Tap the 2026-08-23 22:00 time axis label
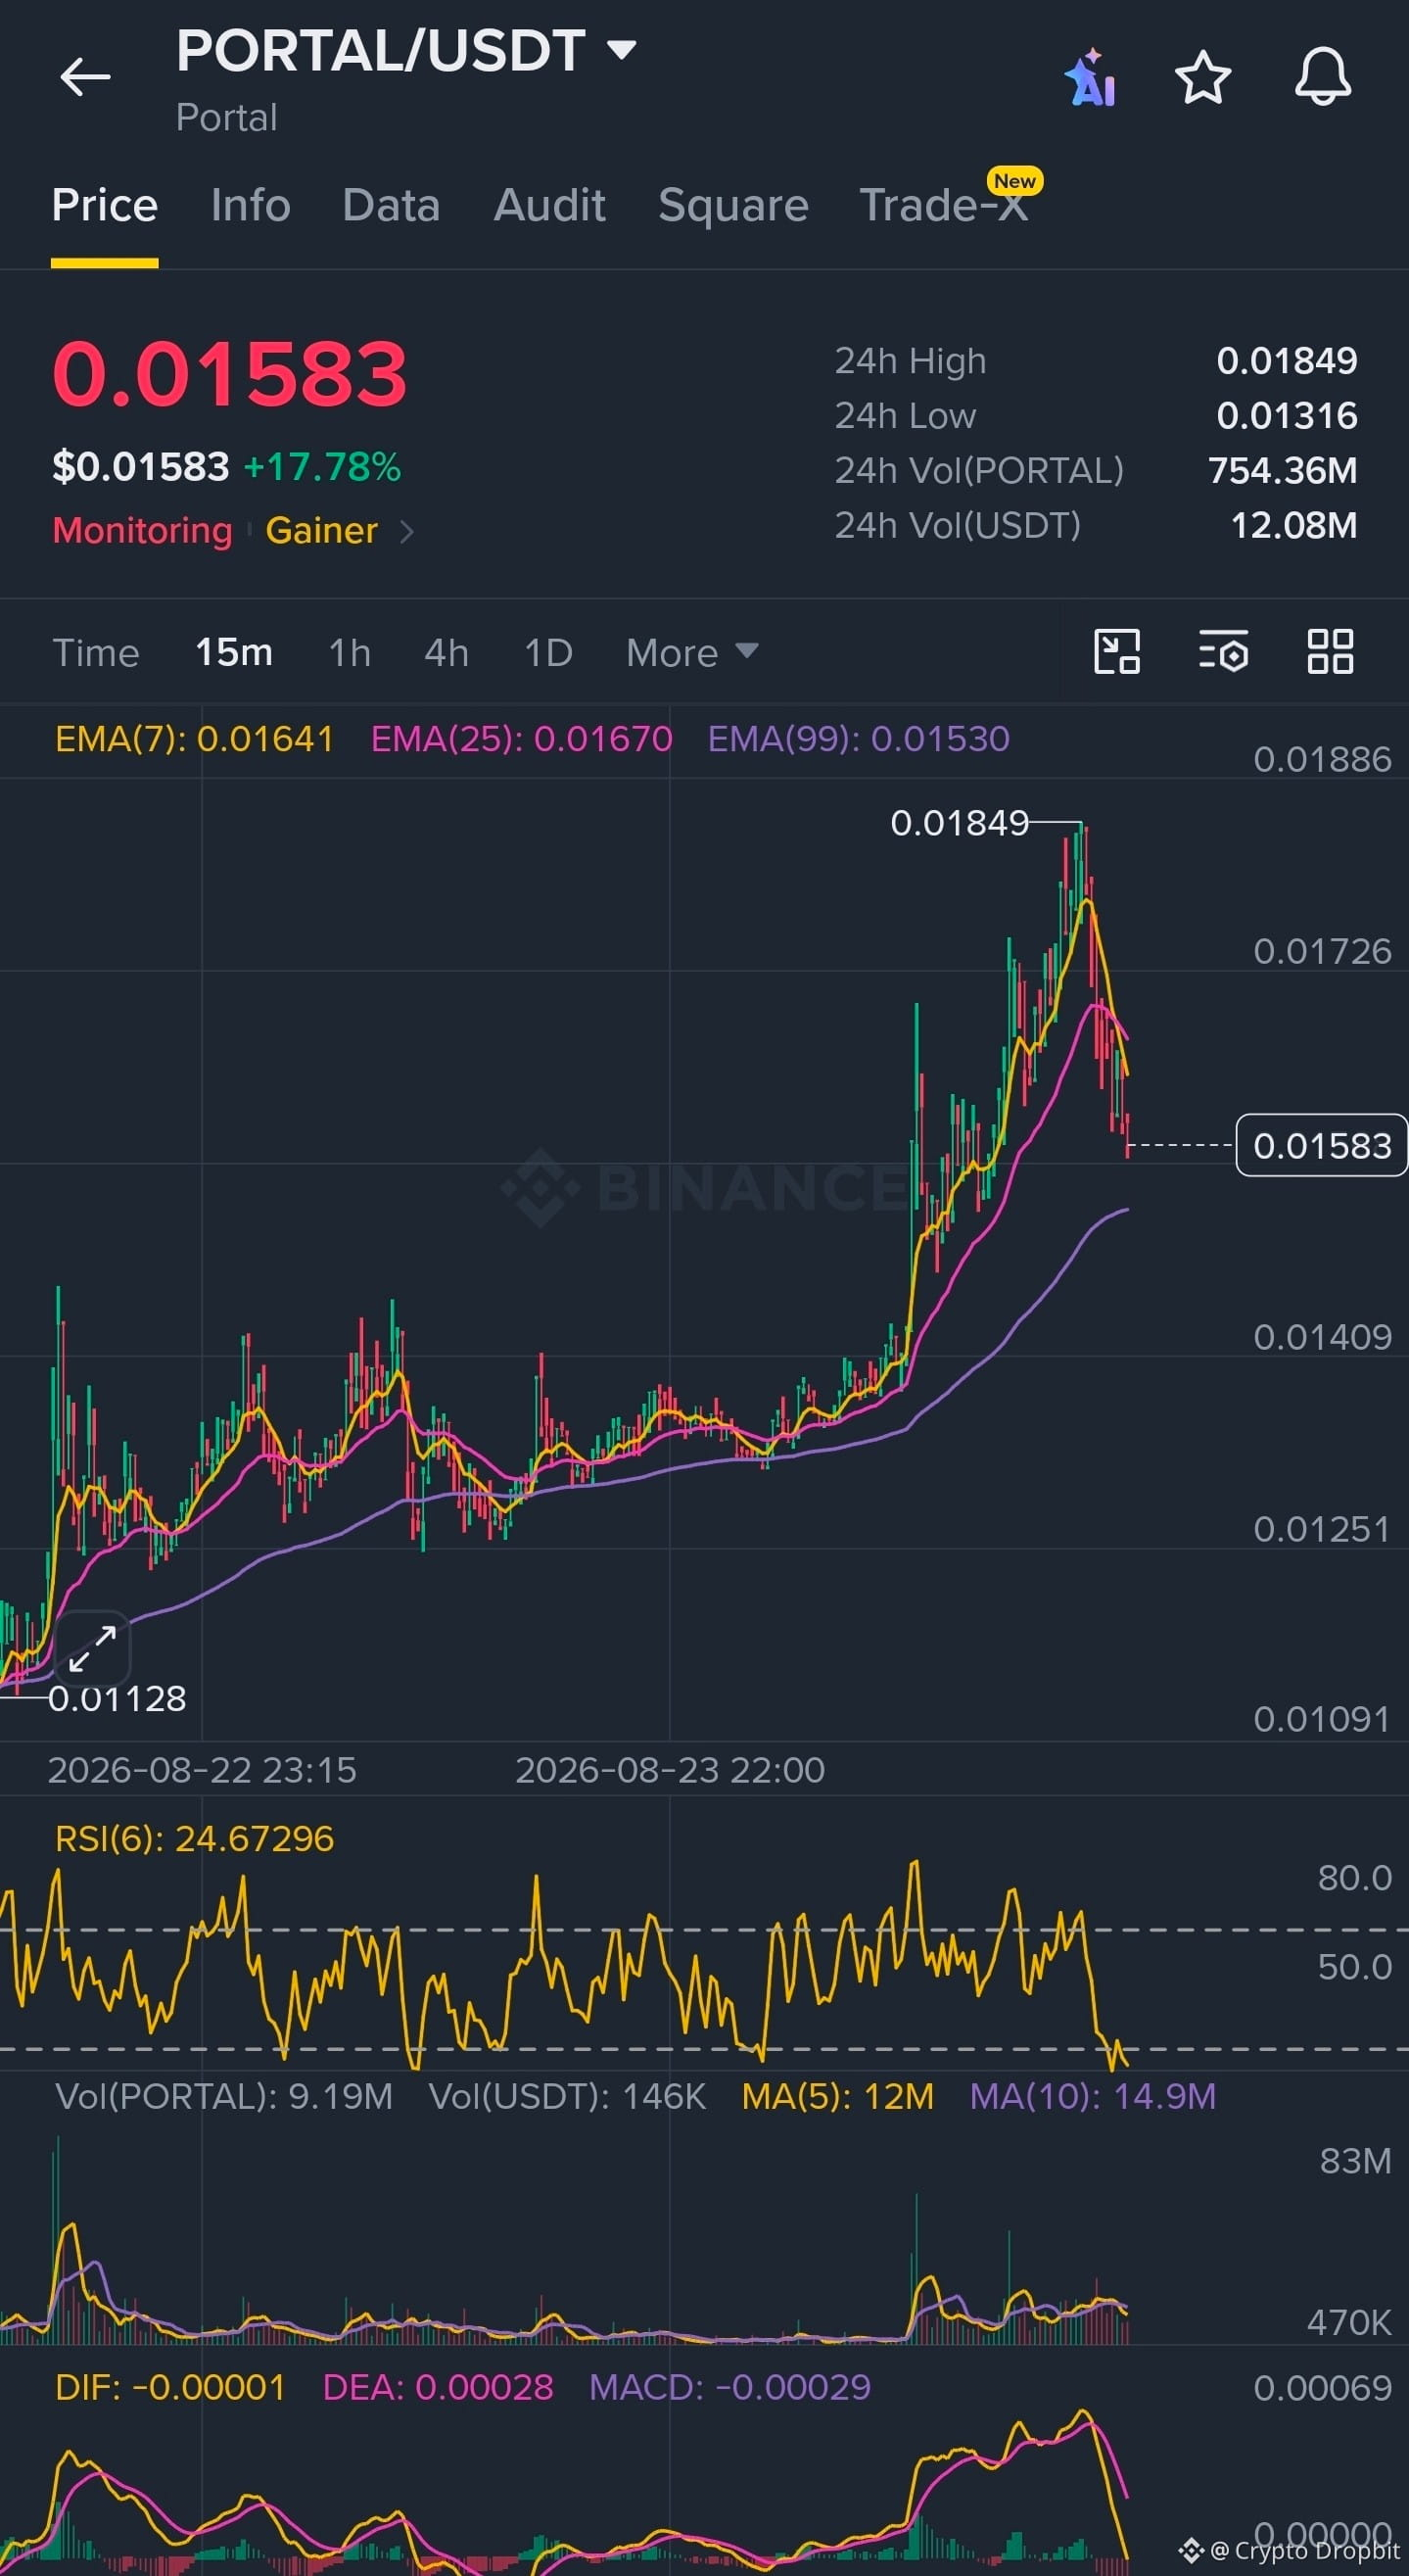 (670, 1770)
